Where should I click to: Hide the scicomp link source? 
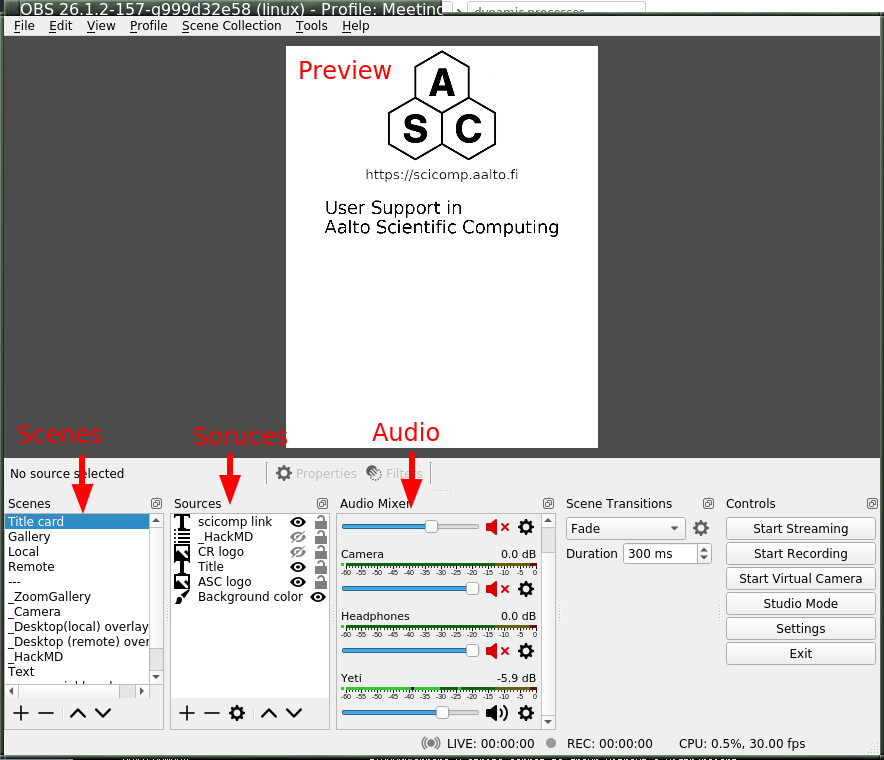[298, 522]
